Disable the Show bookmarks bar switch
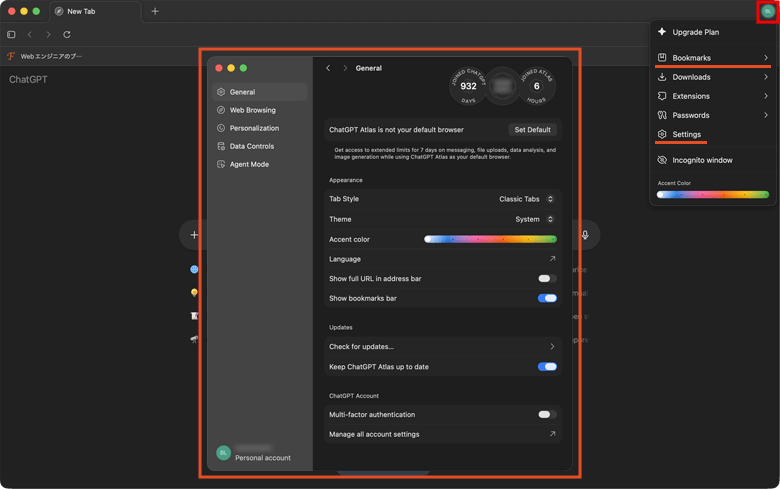This screenshot has height=489, width=780. pyautogui.click(x=547, y=298)
